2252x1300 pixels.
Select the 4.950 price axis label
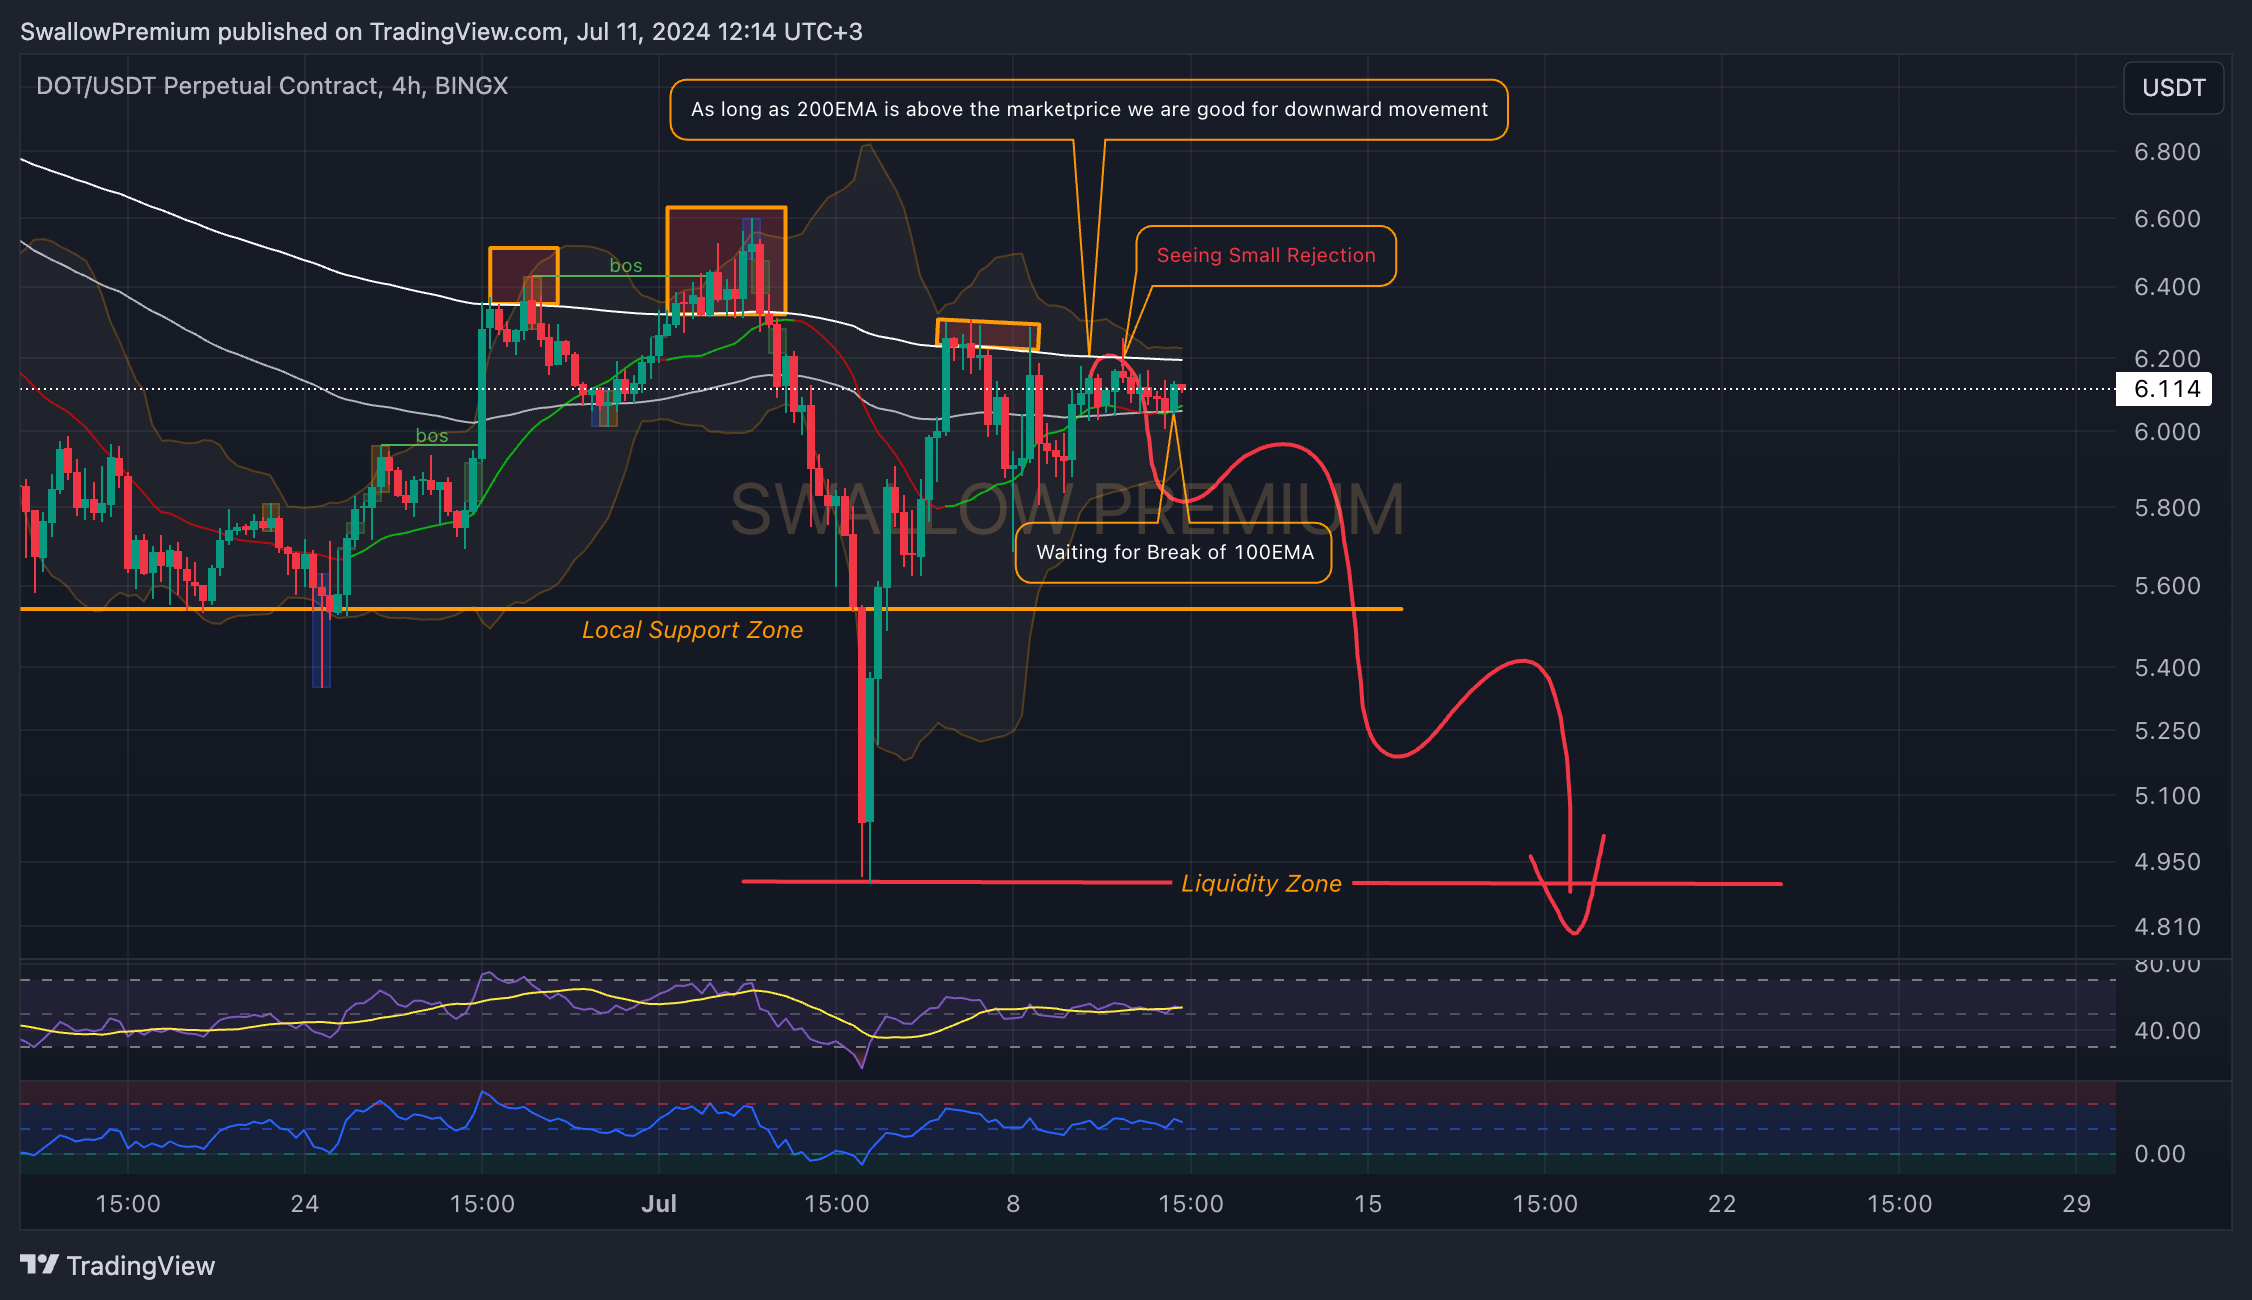(x=2167, y=862)
